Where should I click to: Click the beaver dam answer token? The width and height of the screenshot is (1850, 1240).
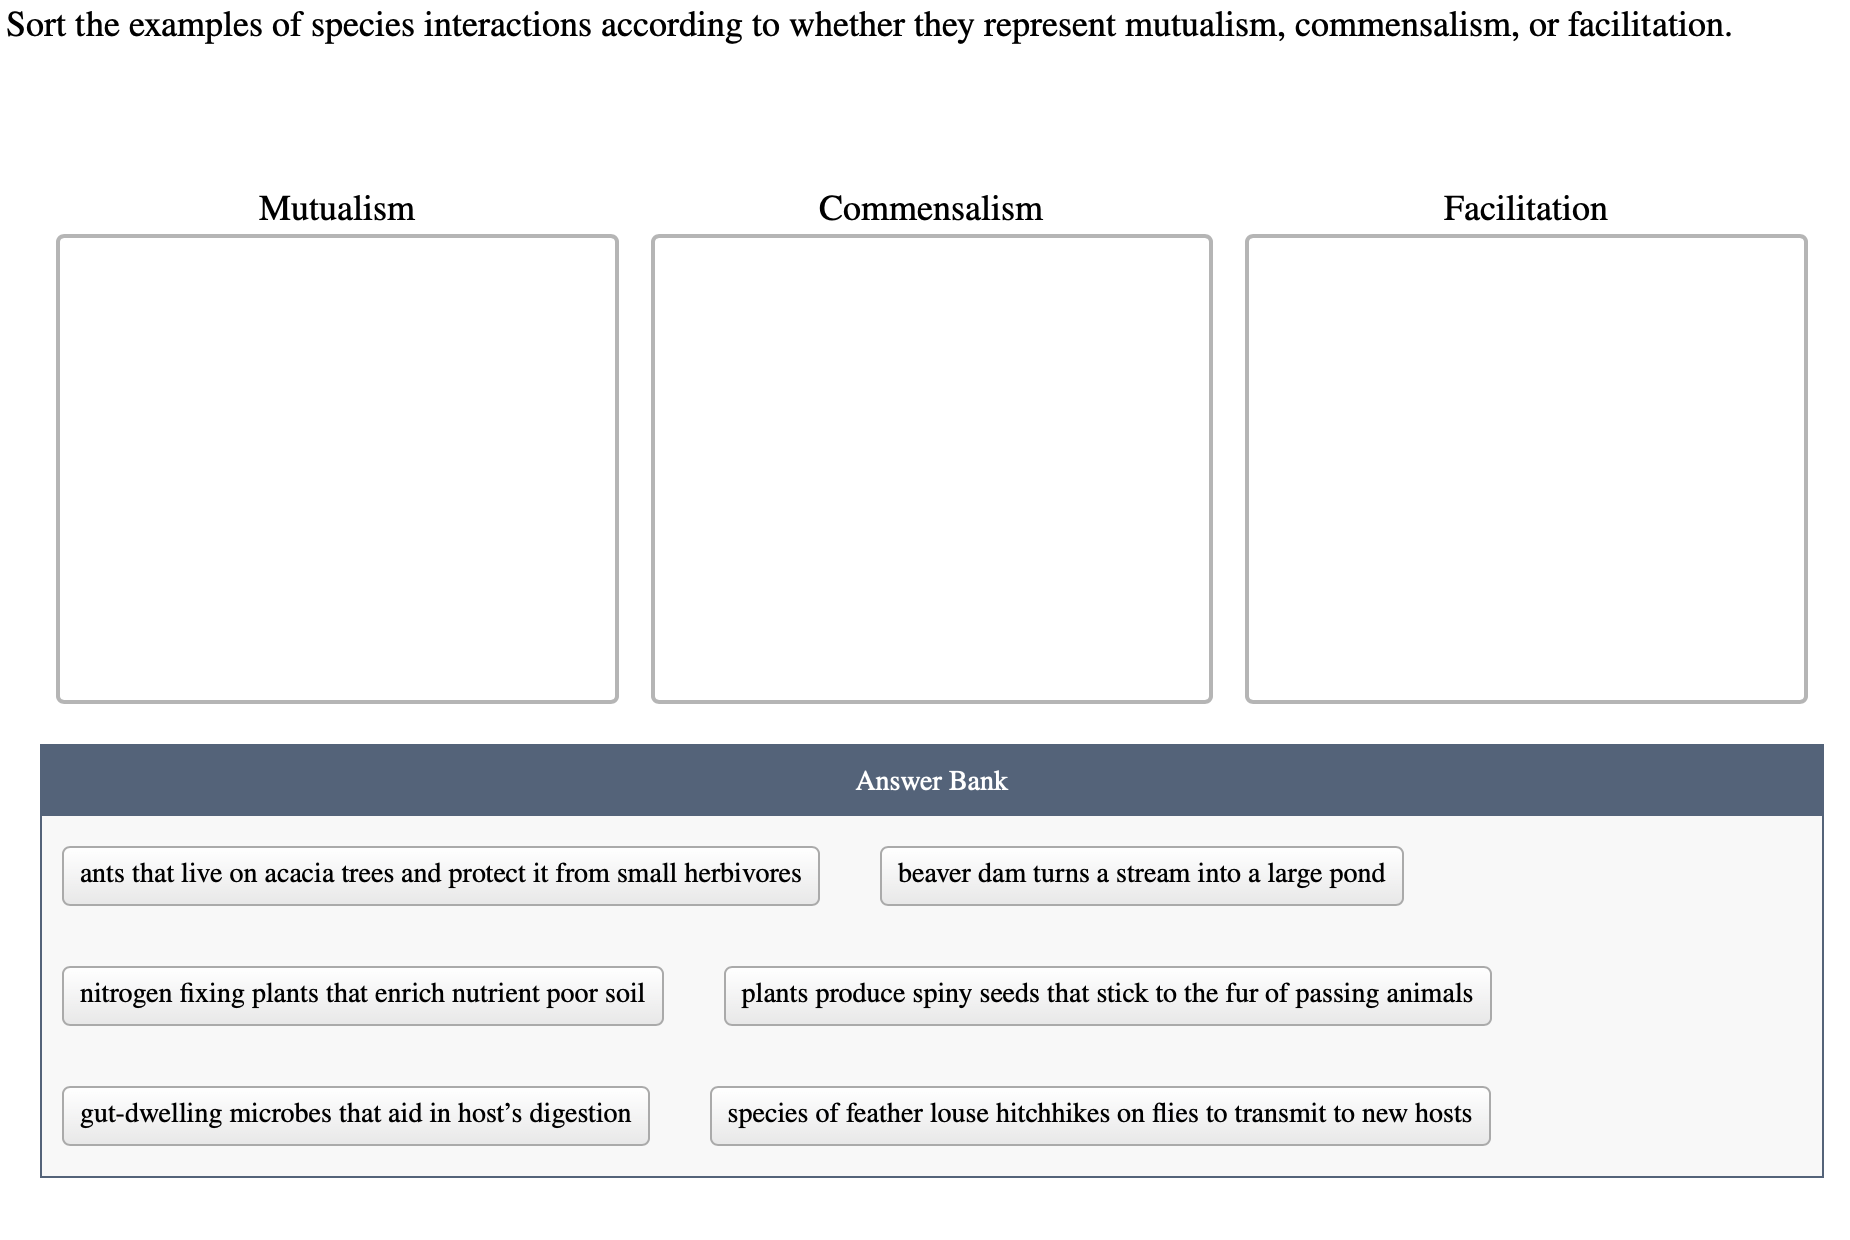(1142, 874)
